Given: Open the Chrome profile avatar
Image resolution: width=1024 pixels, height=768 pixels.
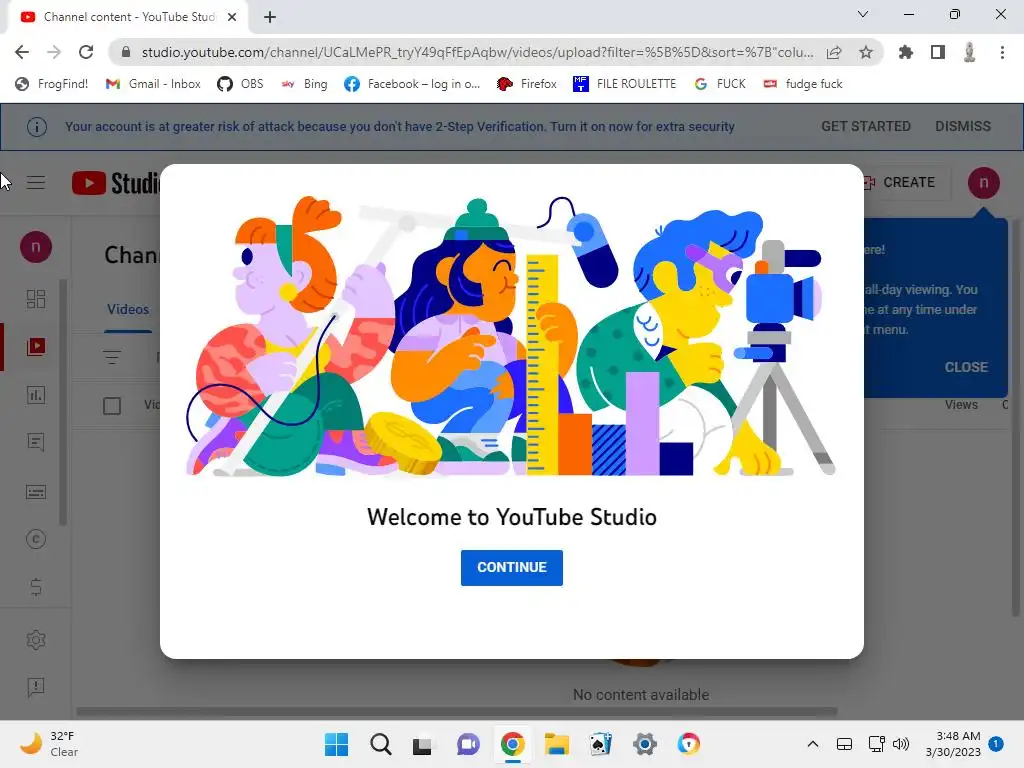Looking at the screenshot, I should point(969,52).
